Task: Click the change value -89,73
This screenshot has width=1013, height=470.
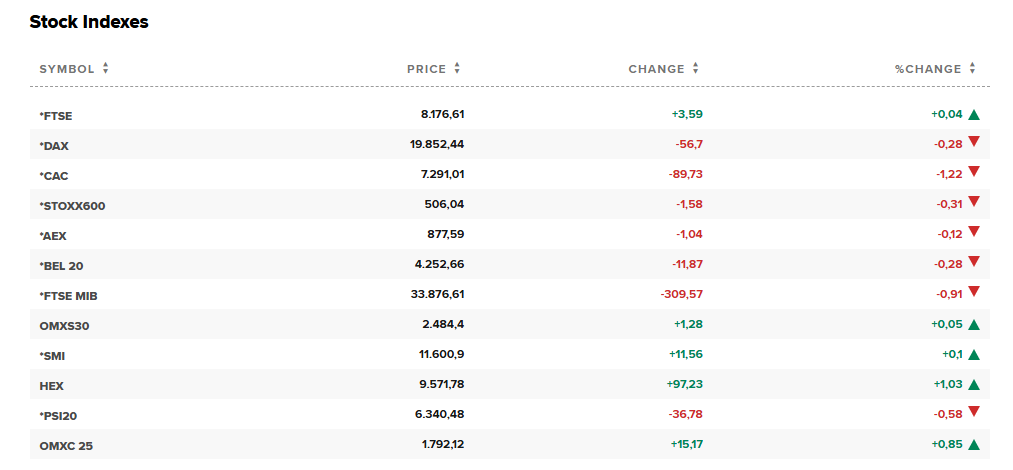Action: (687, 174)
